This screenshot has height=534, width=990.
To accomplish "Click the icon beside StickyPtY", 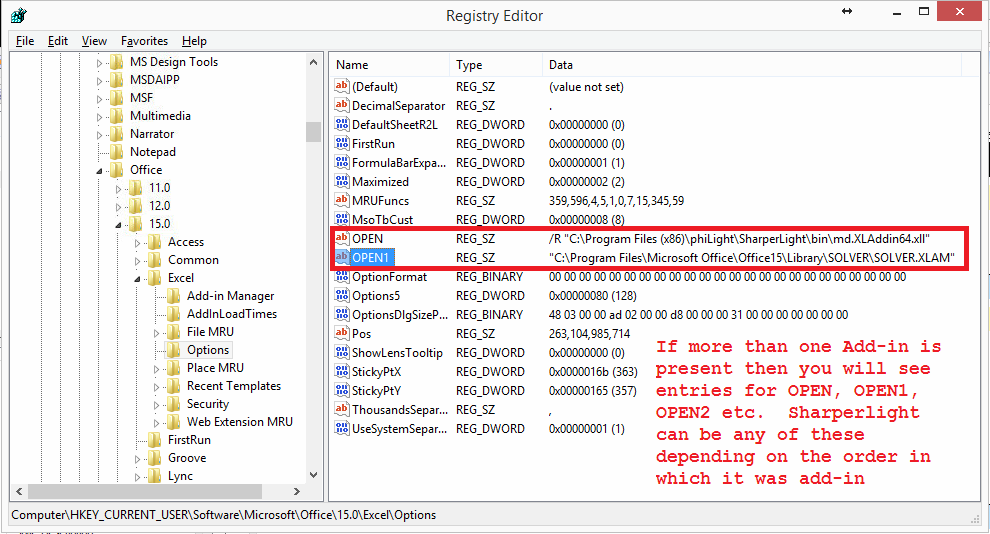I will click(x=342, y=390).
